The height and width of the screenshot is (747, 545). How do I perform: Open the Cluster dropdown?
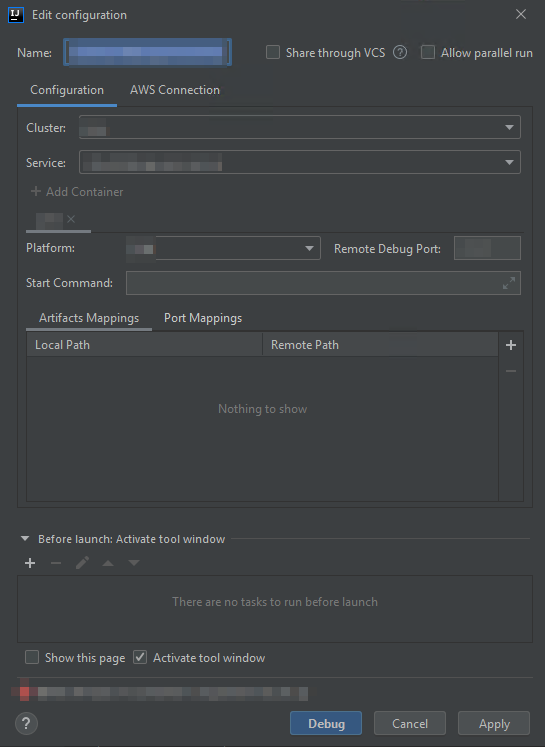300,127
